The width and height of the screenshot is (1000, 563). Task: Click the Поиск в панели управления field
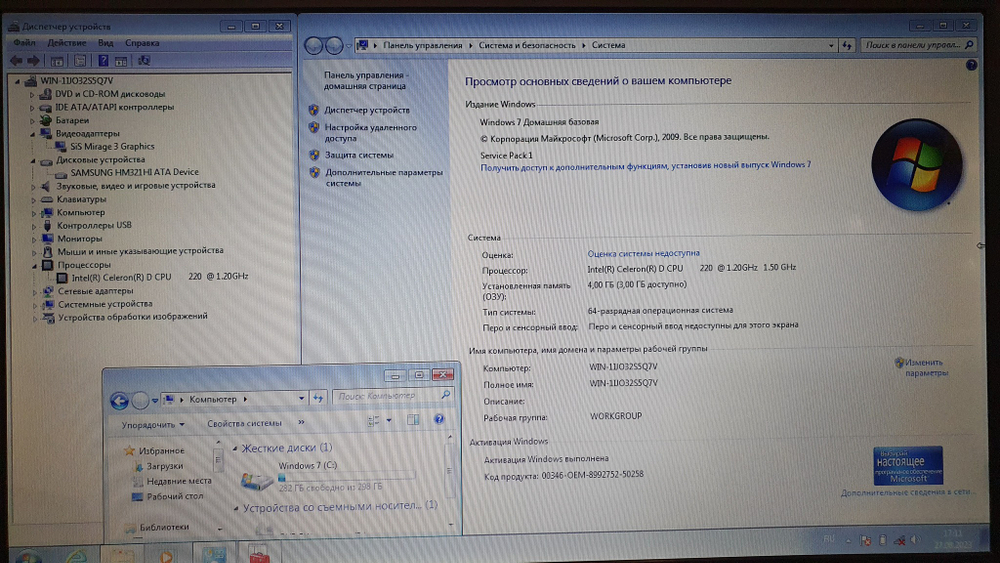[918, 45]
